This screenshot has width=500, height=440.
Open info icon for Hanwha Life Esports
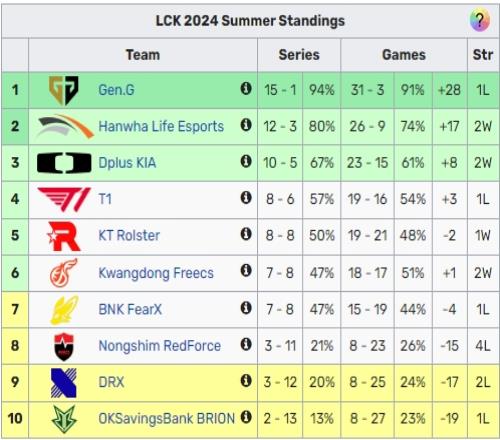pos(246,125)
